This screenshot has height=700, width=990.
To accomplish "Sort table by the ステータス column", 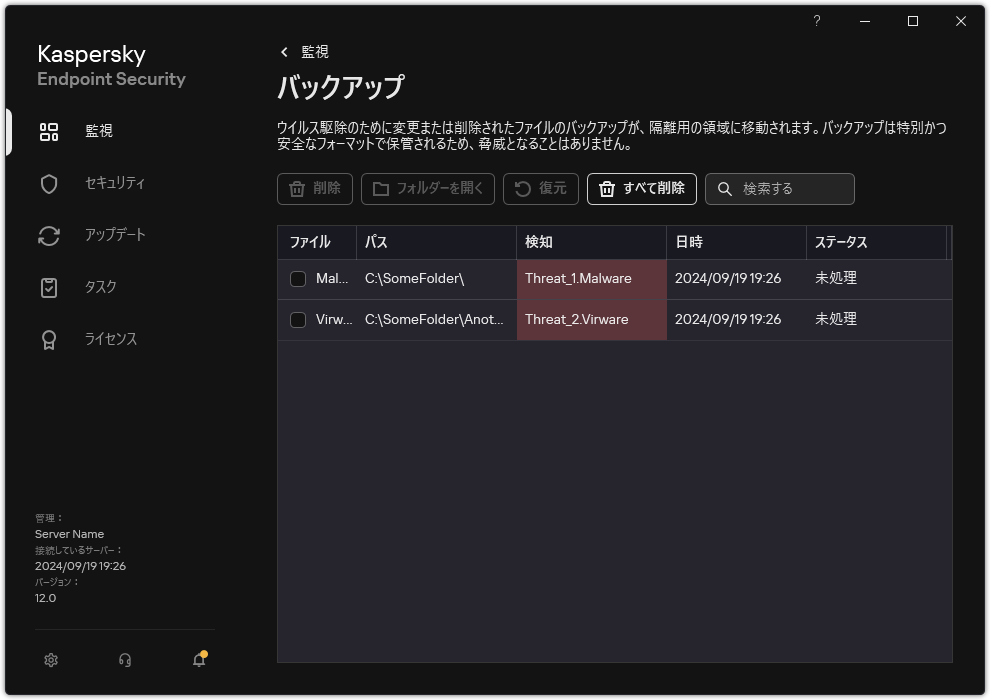I will 838,242.
